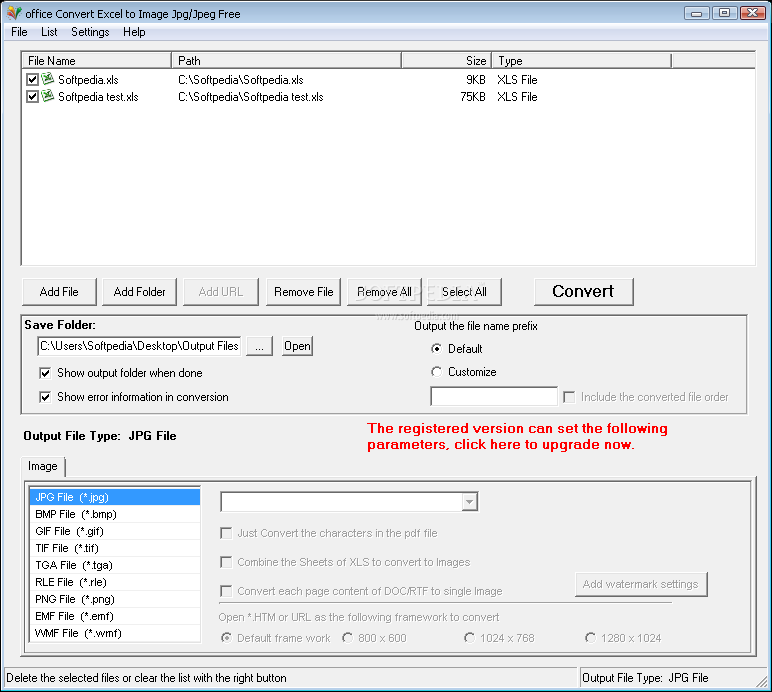772x692 pixels.
Task: Click the Excel icon beside Softpedia test.xls
Action: [47, 96]
